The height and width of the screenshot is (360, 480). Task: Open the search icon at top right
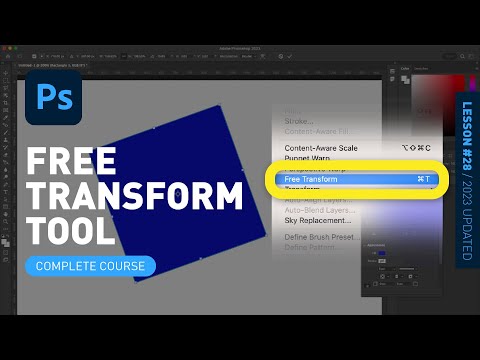[x=462, y=56]
